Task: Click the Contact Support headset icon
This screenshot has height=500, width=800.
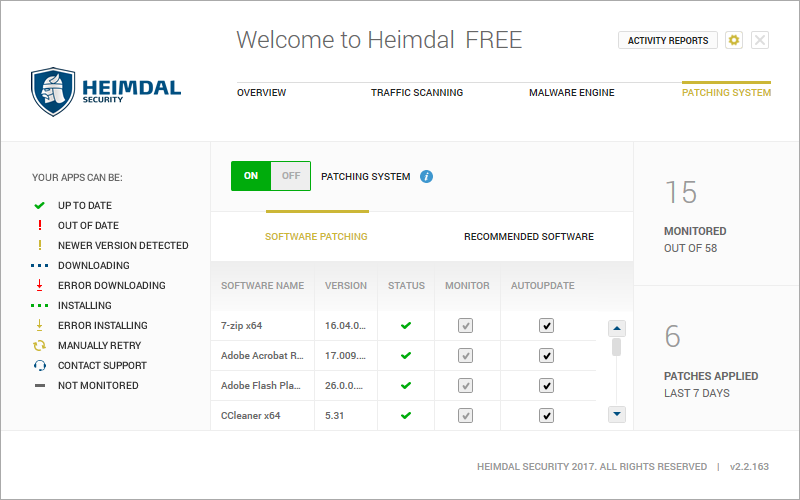Action: click(40, 366)
